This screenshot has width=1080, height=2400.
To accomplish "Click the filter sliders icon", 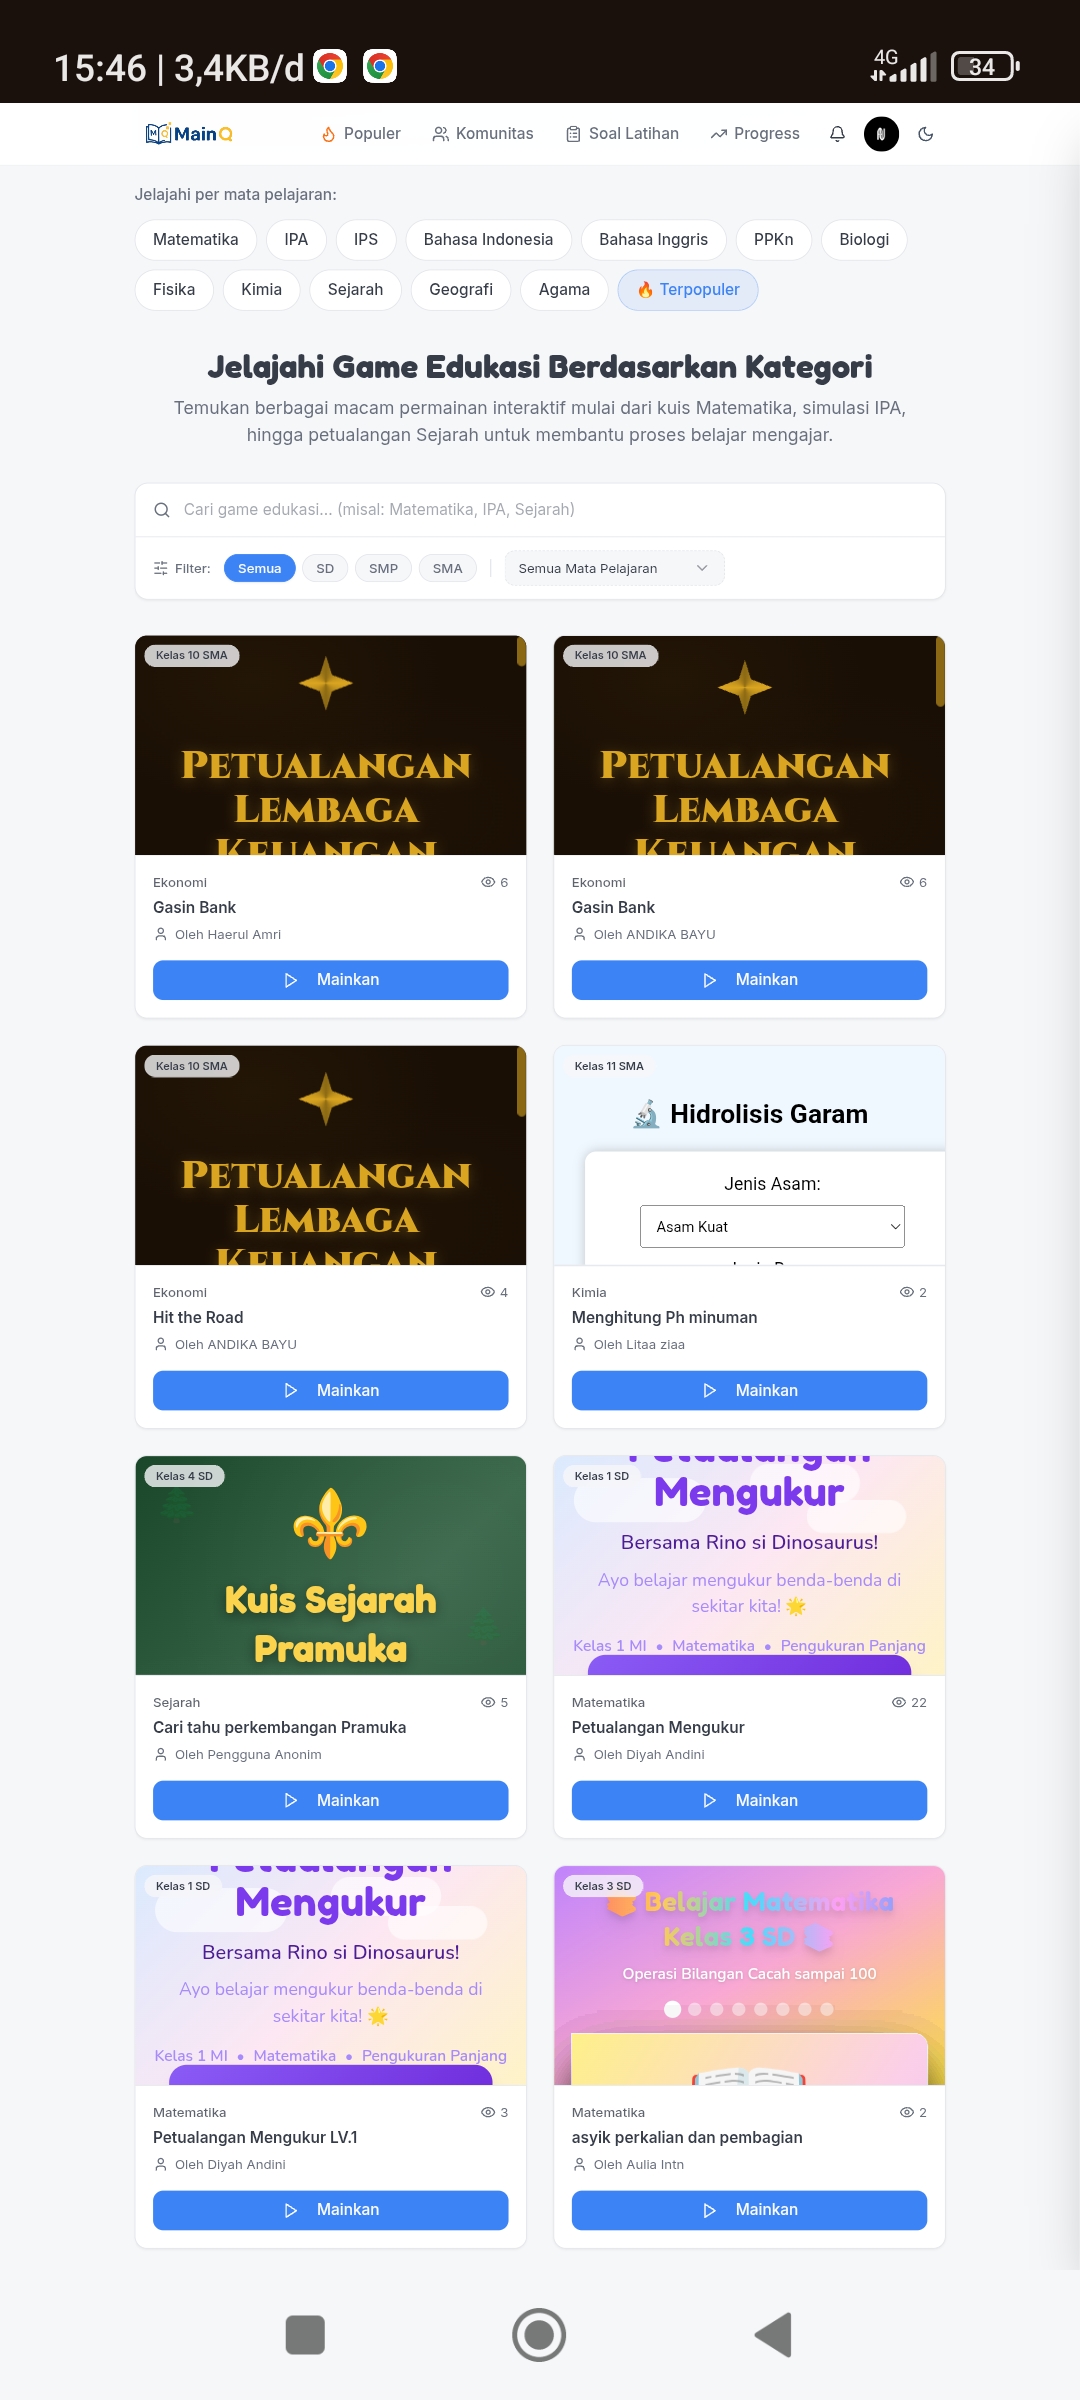I will point(161,568).
